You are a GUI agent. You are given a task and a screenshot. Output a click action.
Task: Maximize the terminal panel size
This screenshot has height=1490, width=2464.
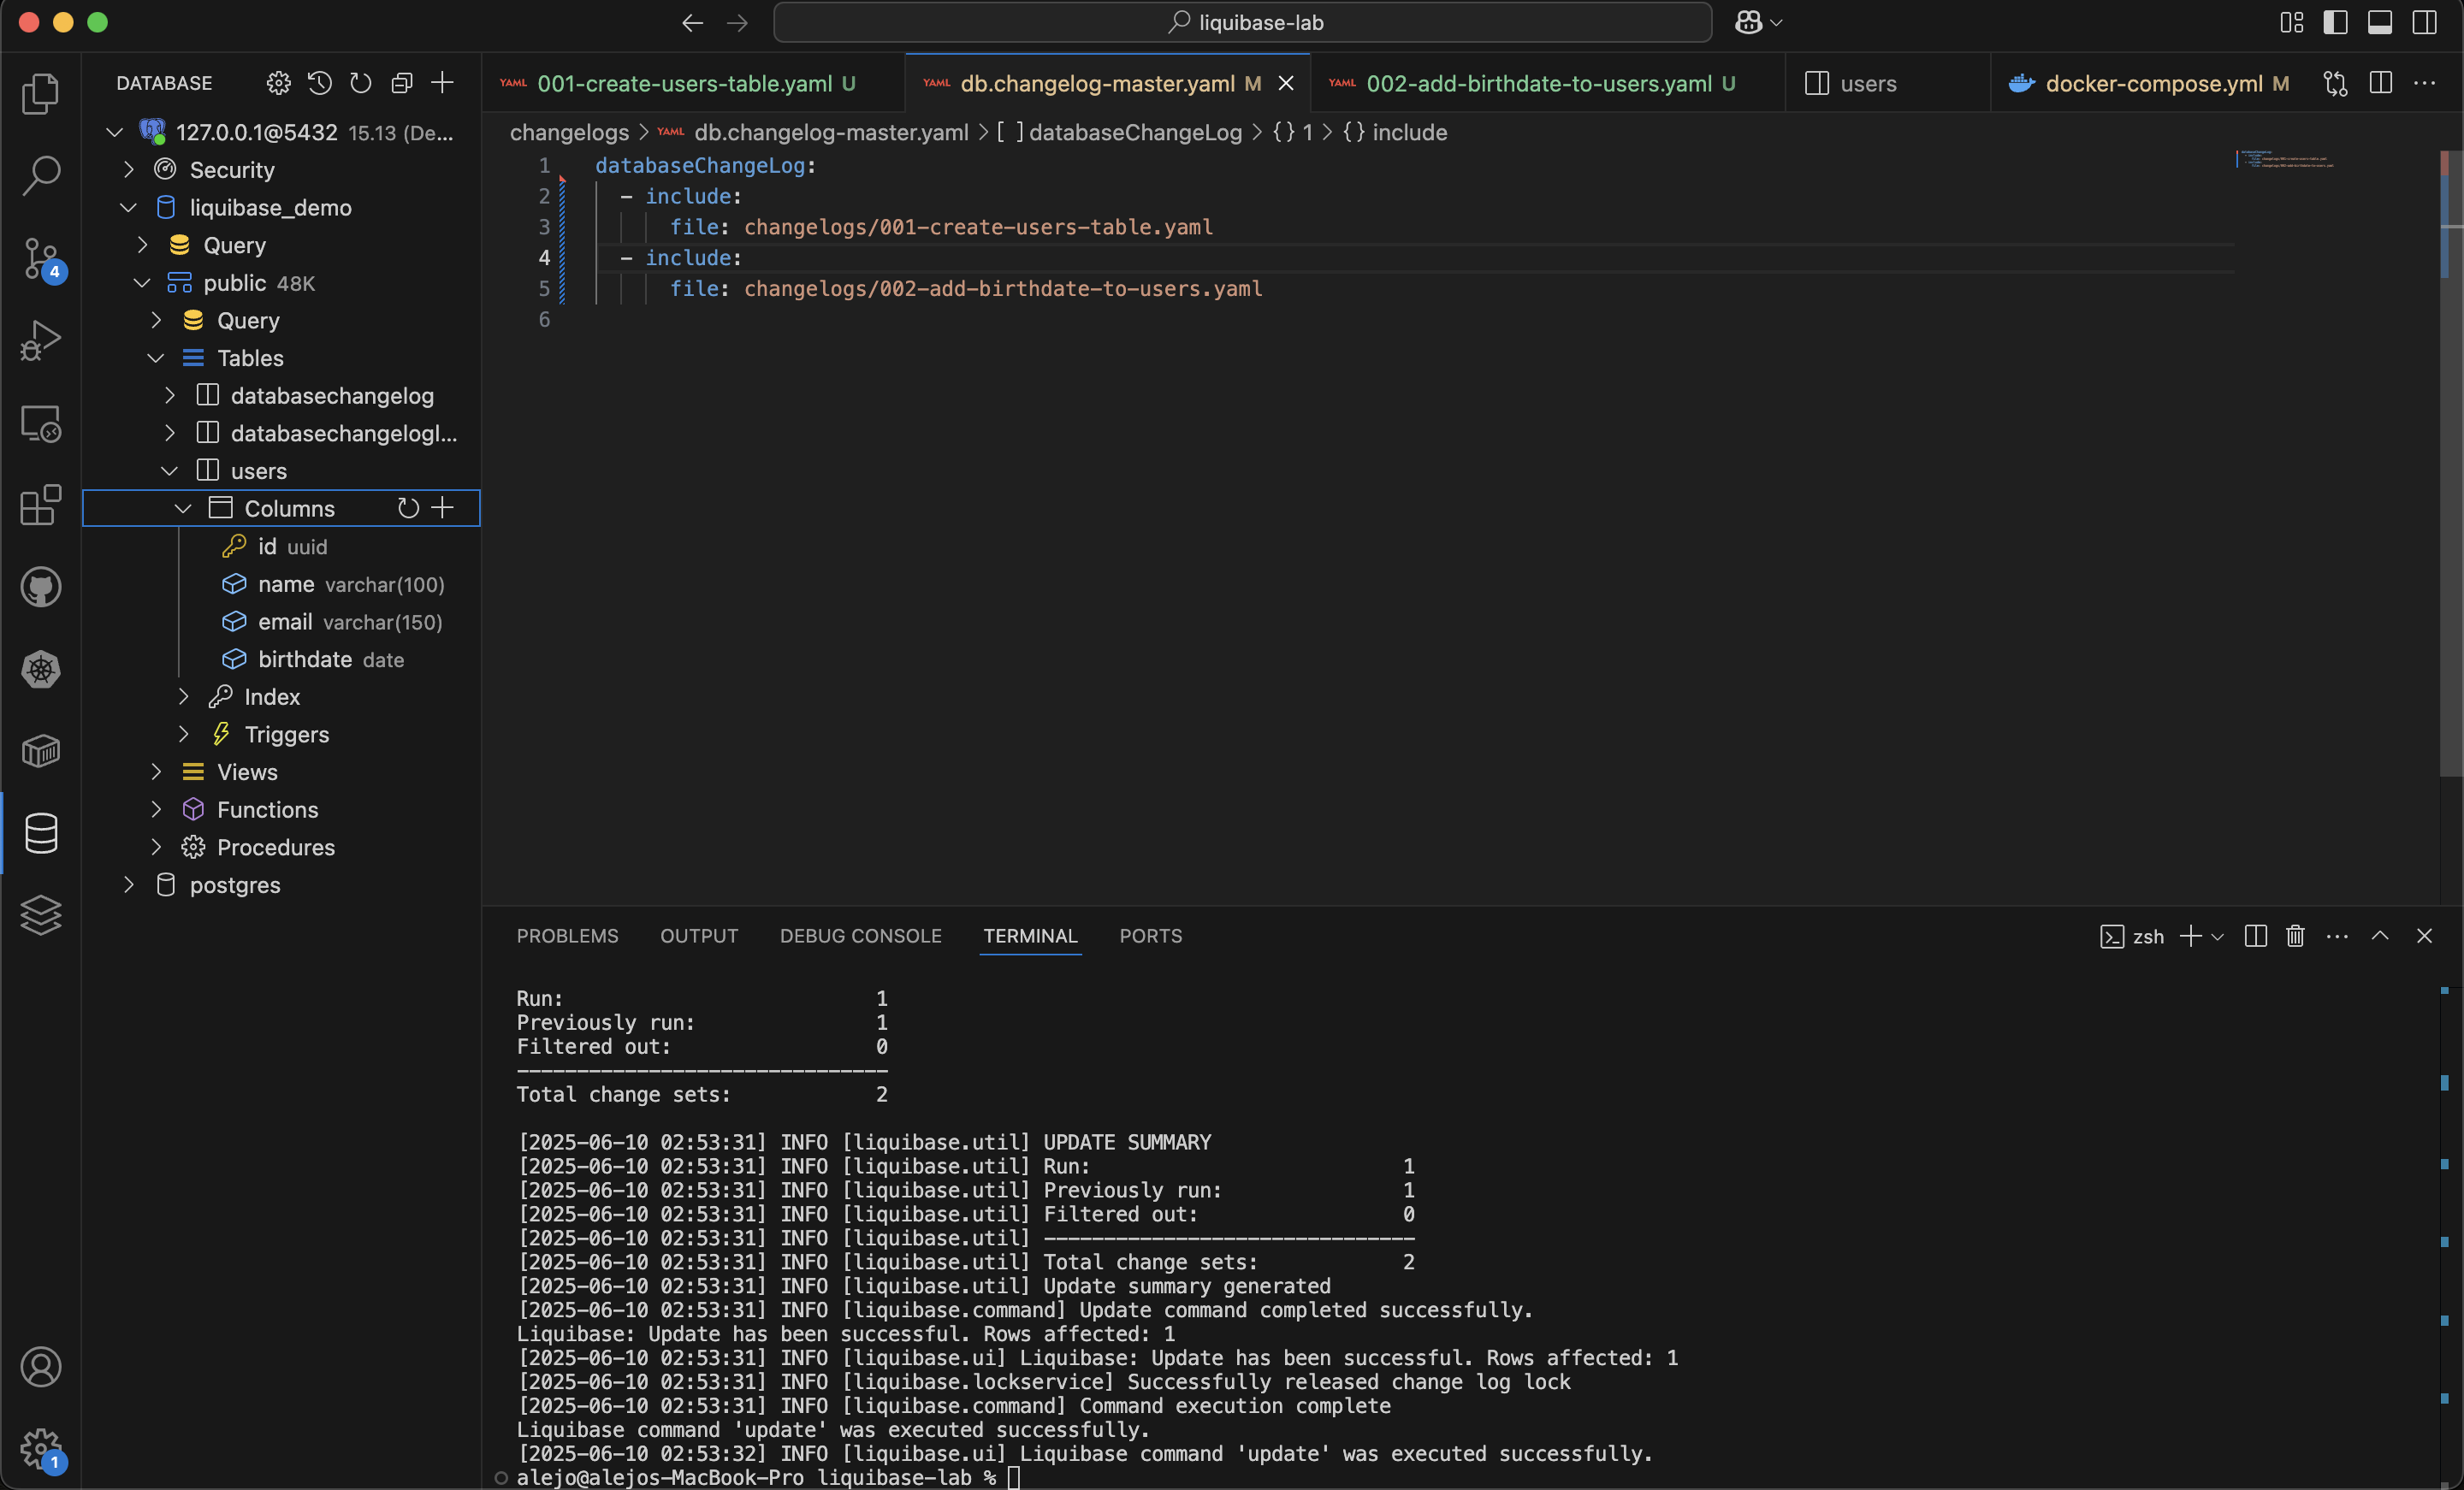point(2380,936)
